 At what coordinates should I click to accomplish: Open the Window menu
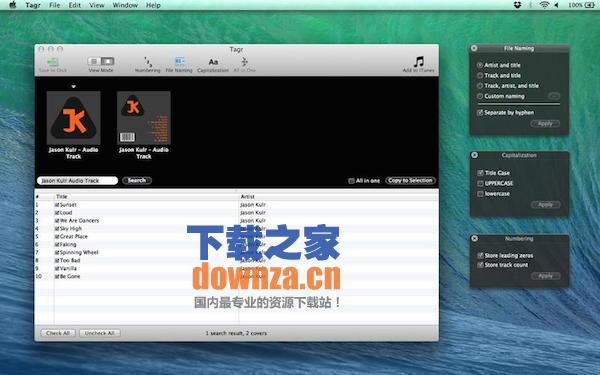(x=125, y=5)
